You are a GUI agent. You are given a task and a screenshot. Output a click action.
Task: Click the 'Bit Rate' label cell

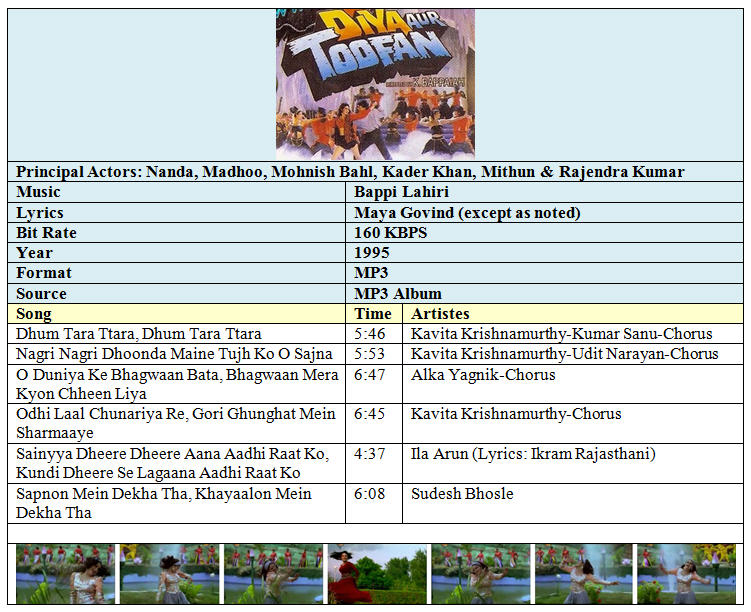point(176,233)
